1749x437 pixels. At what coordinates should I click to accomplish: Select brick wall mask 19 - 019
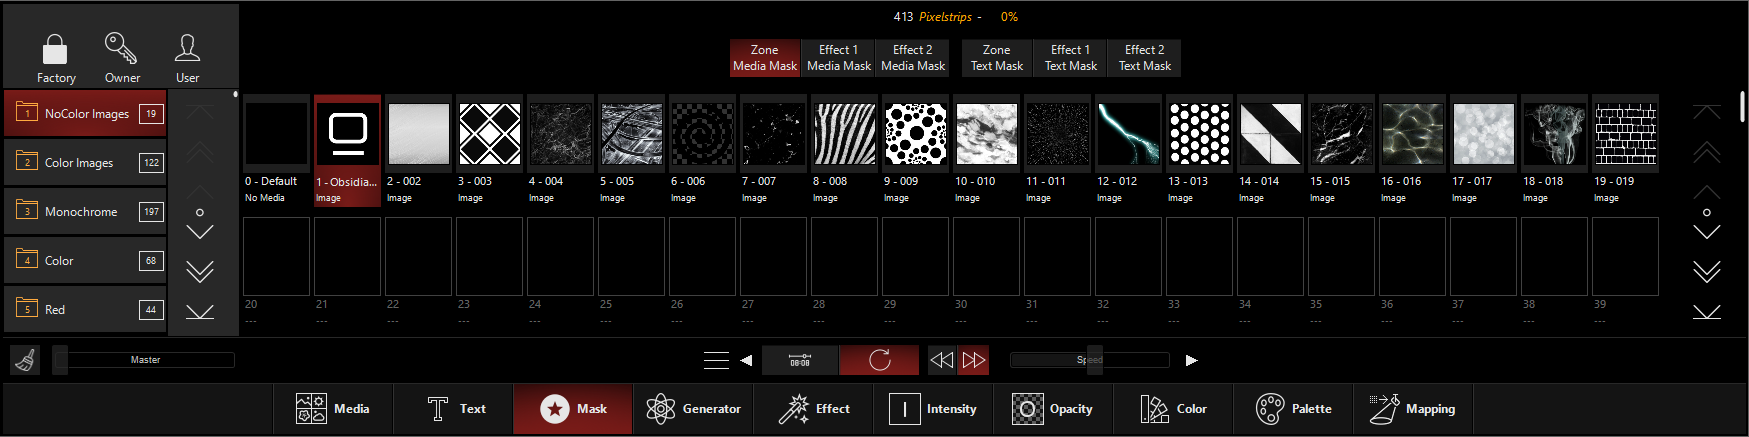1626,150
